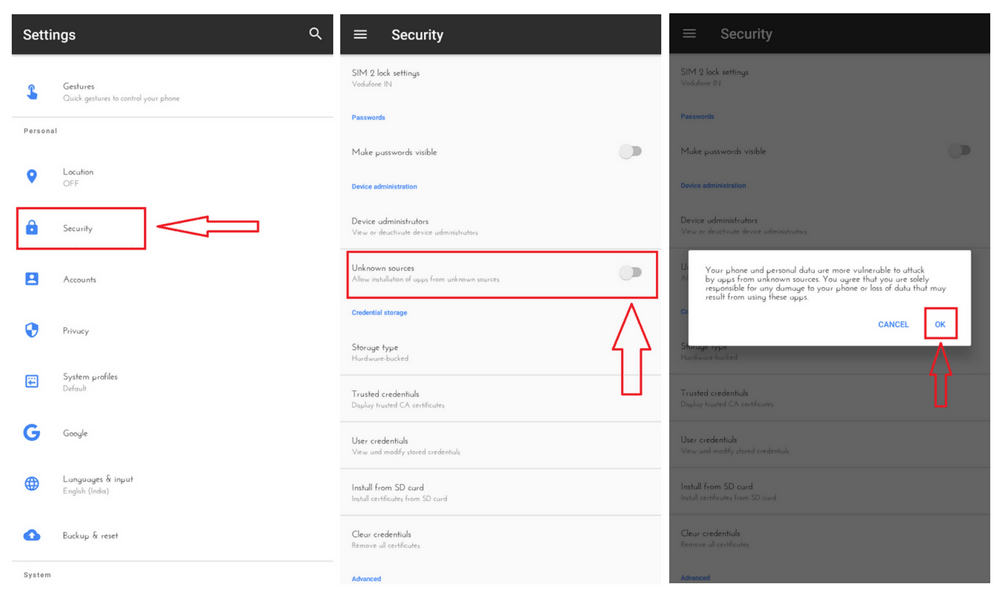The width and height of the screenshot is (1000, 600).
Task: Tap the search icon in Settings header
Action: [315, 34]
